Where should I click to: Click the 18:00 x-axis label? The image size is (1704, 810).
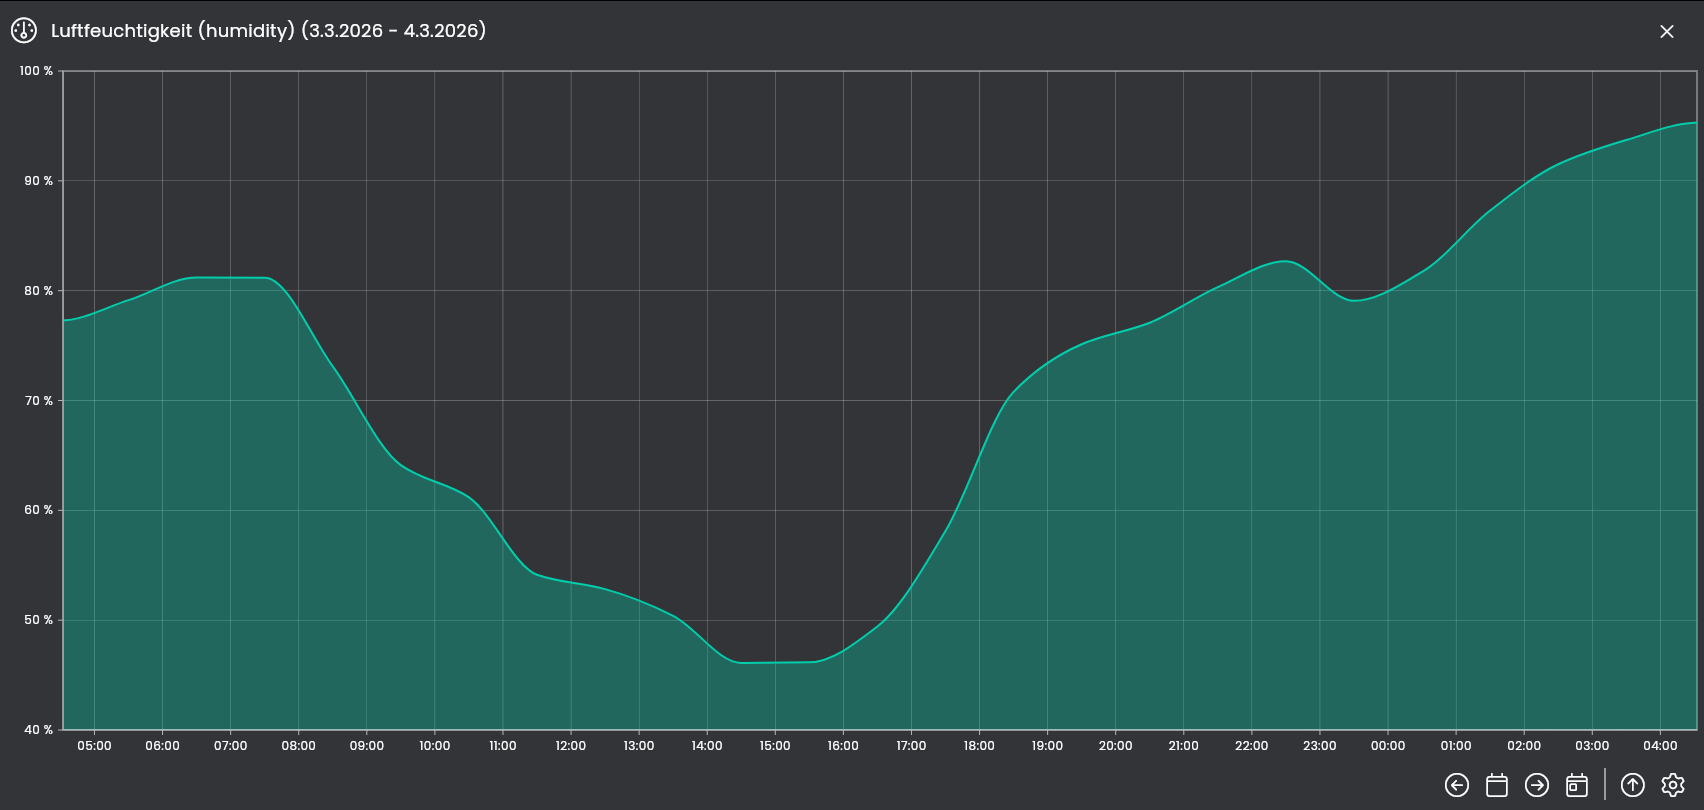979,746
